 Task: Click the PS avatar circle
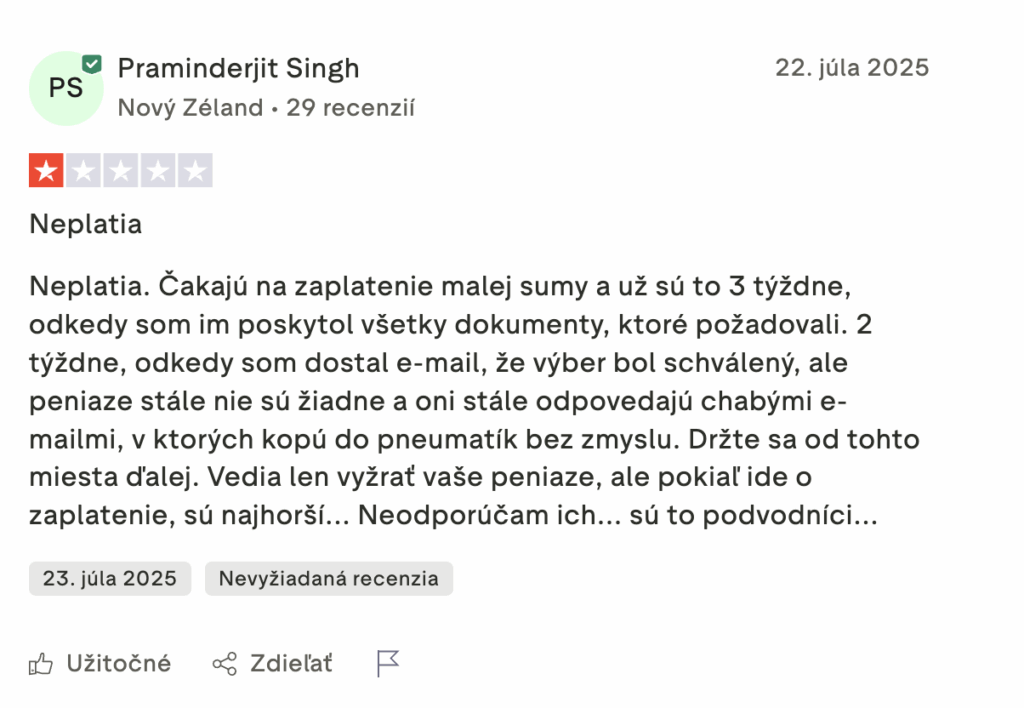coord(65,88)
